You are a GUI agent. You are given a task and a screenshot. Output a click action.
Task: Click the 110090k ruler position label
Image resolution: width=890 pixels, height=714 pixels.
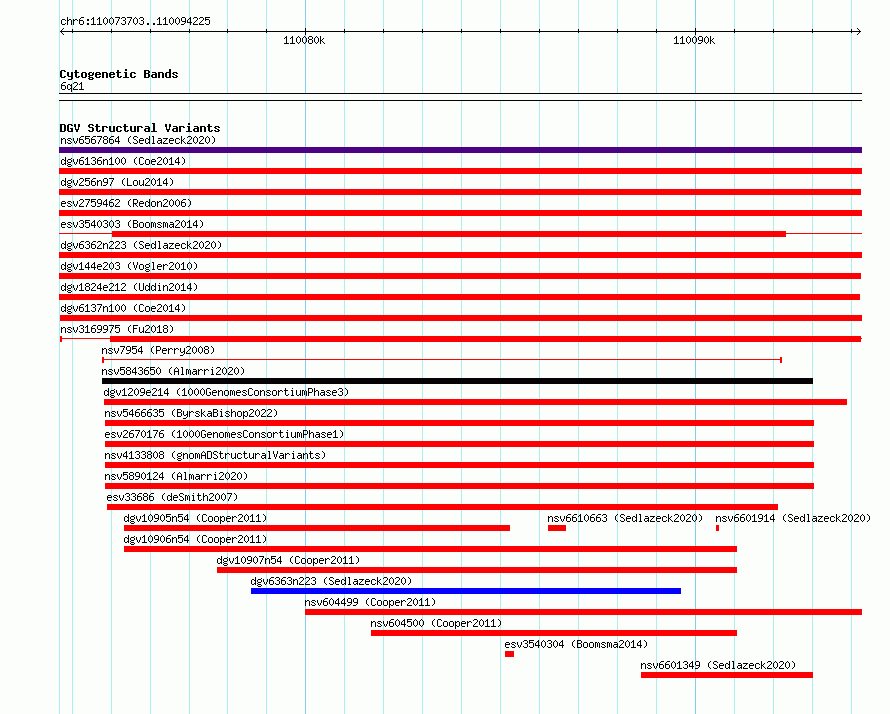pyautogui.click(x=694, y=40)
